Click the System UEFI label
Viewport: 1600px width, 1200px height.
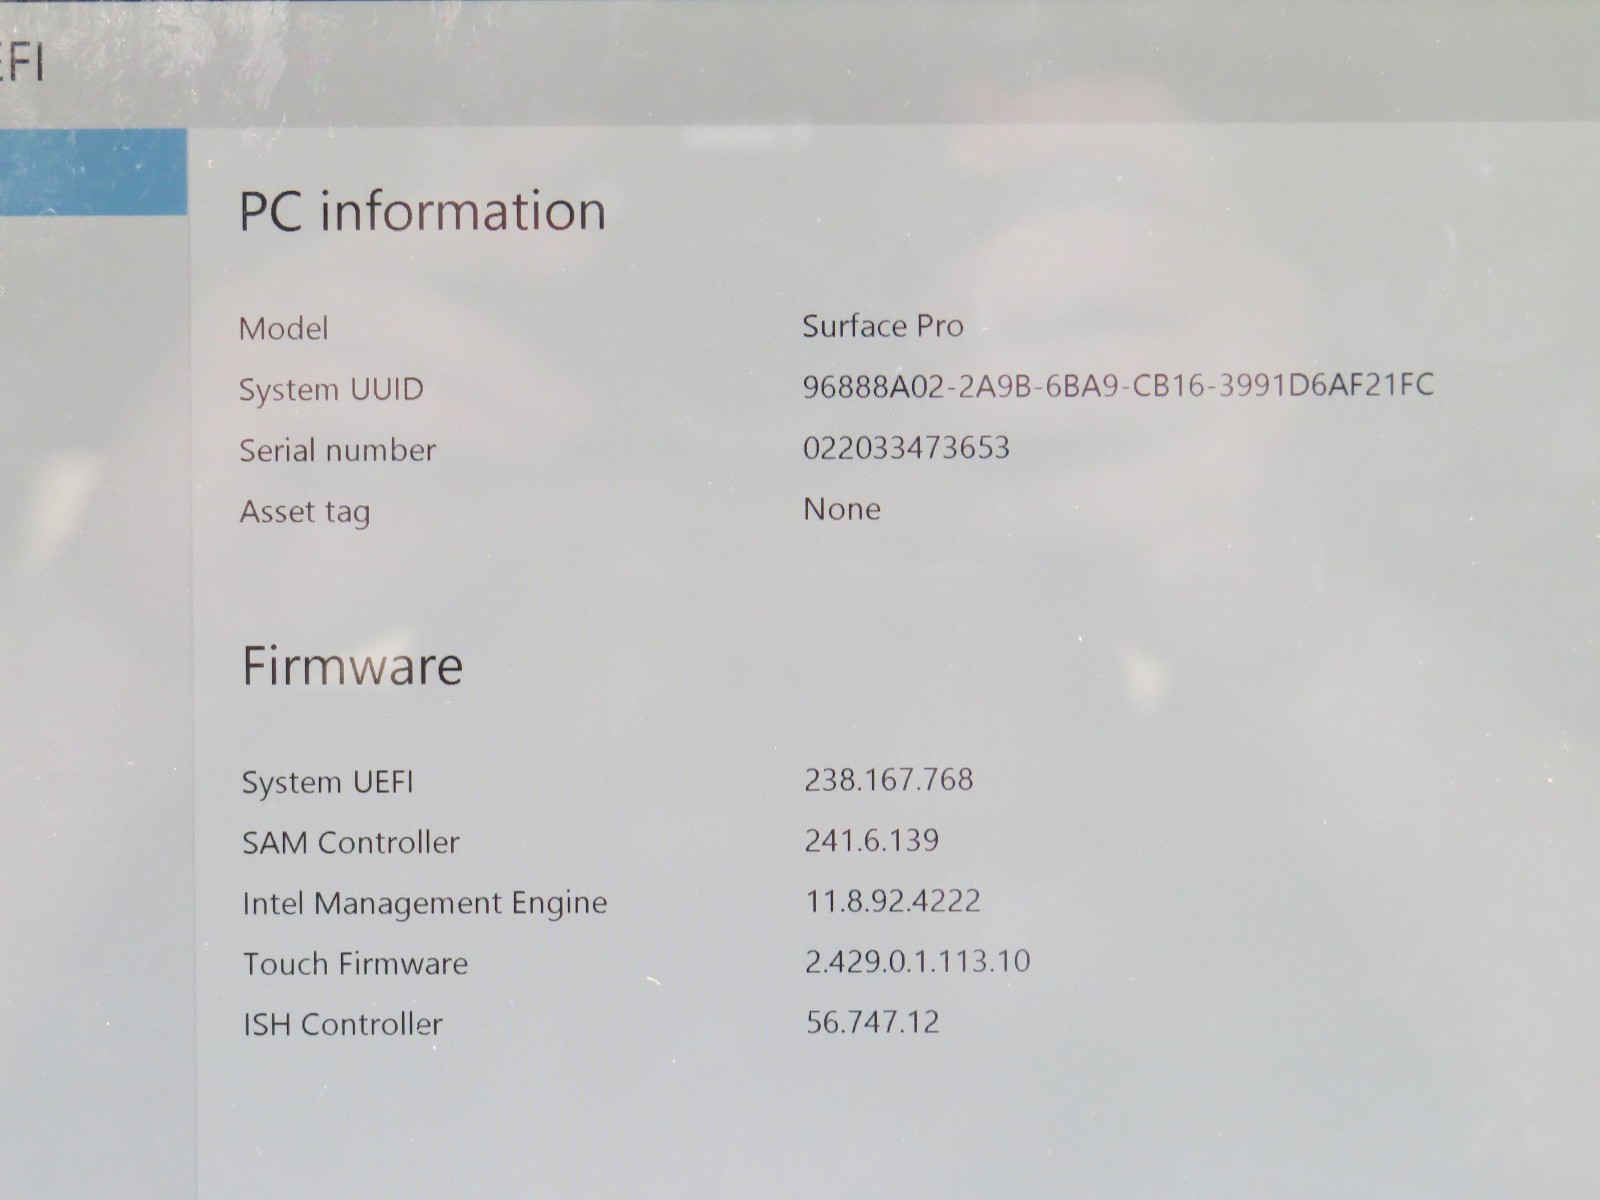(x=327, y=782)
